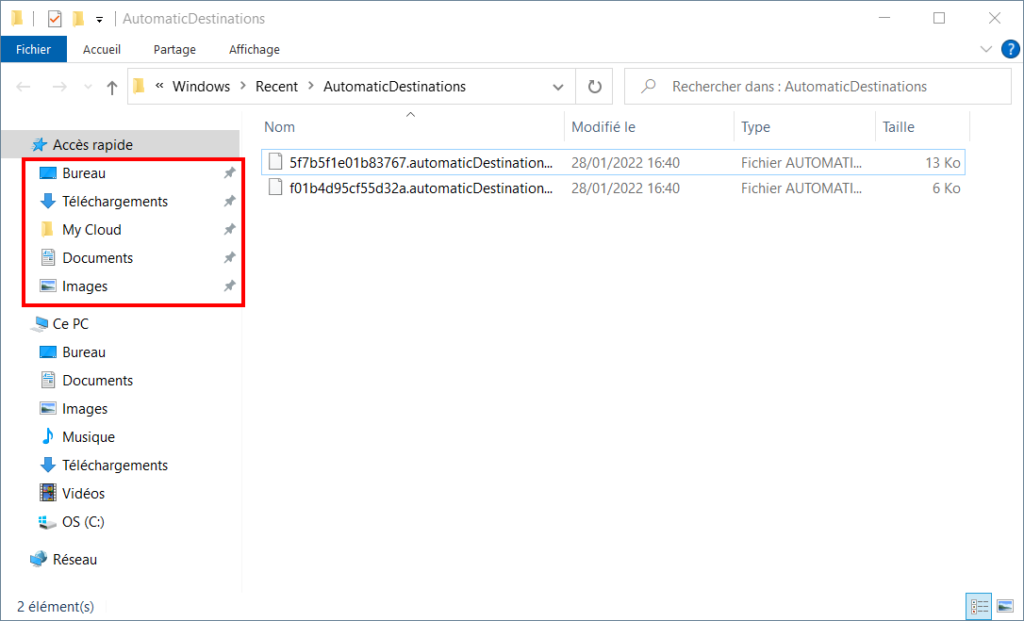Click the Properties icon in quick access toolbar
Image resolution: width=1024 pixels, height=621 pixels.
coord(54,19)
